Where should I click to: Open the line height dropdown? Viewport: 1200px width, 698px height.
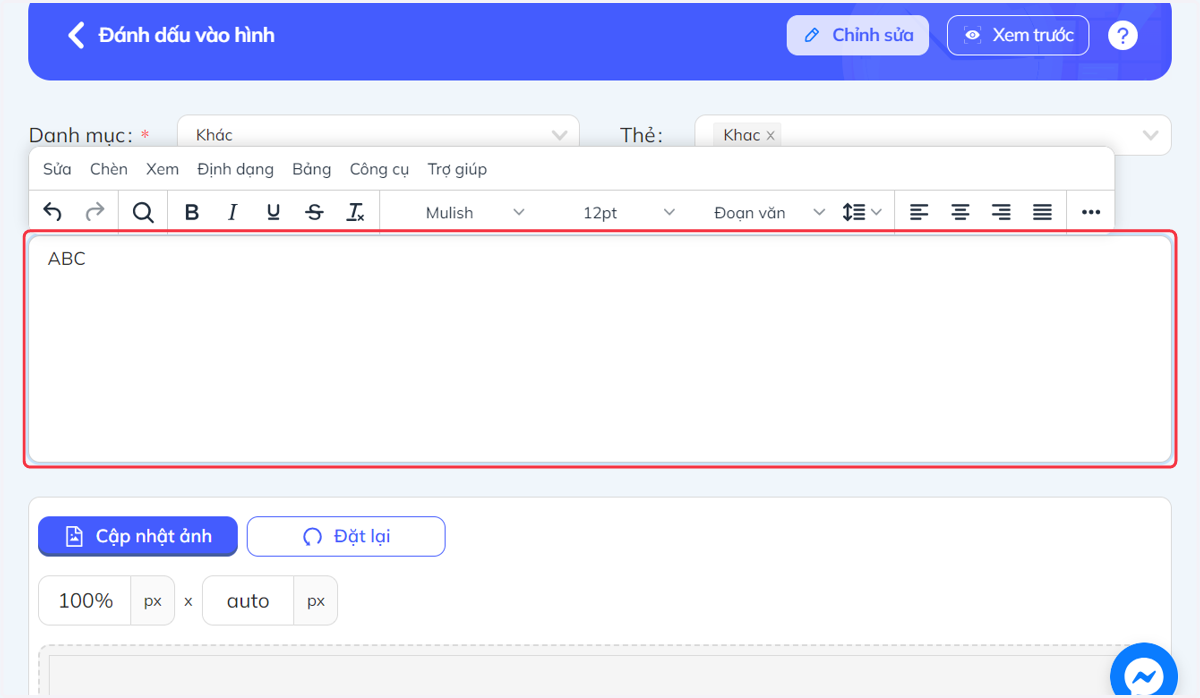tap(862, 212)
